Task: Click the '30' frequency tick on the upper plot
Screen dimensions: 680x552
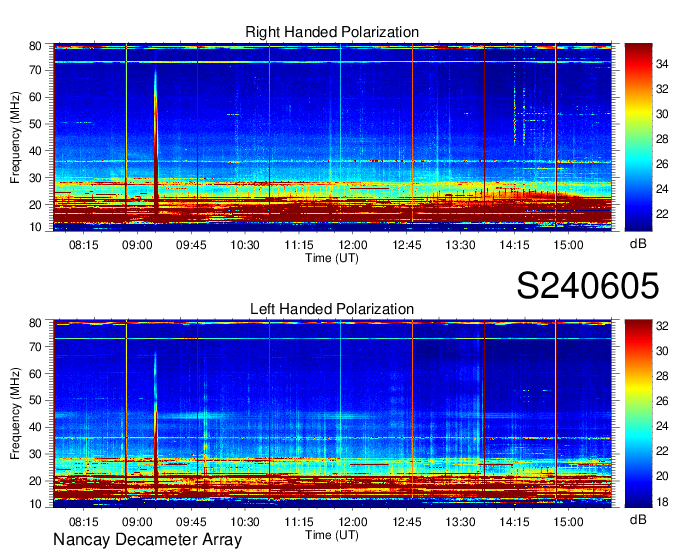Action: (x=35, y=178)
